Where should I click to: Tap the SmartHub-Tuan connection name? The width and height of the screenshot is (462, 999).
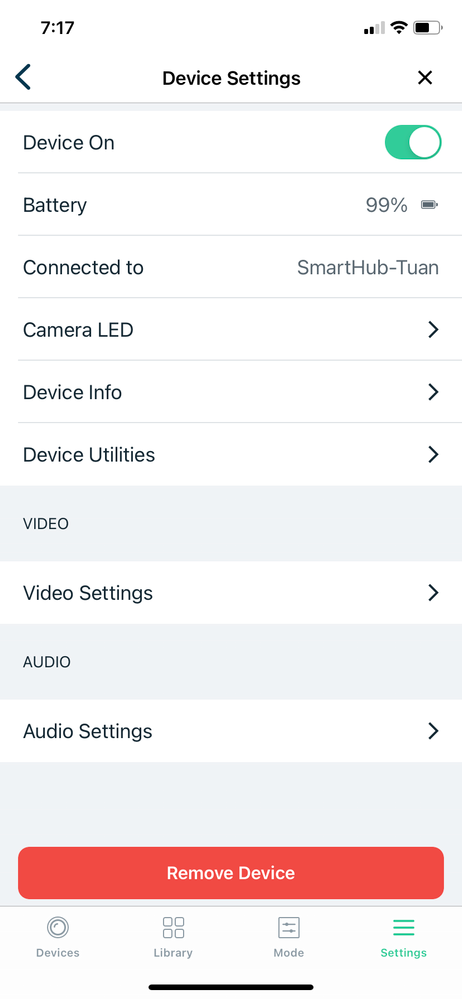tap(368, 268)
